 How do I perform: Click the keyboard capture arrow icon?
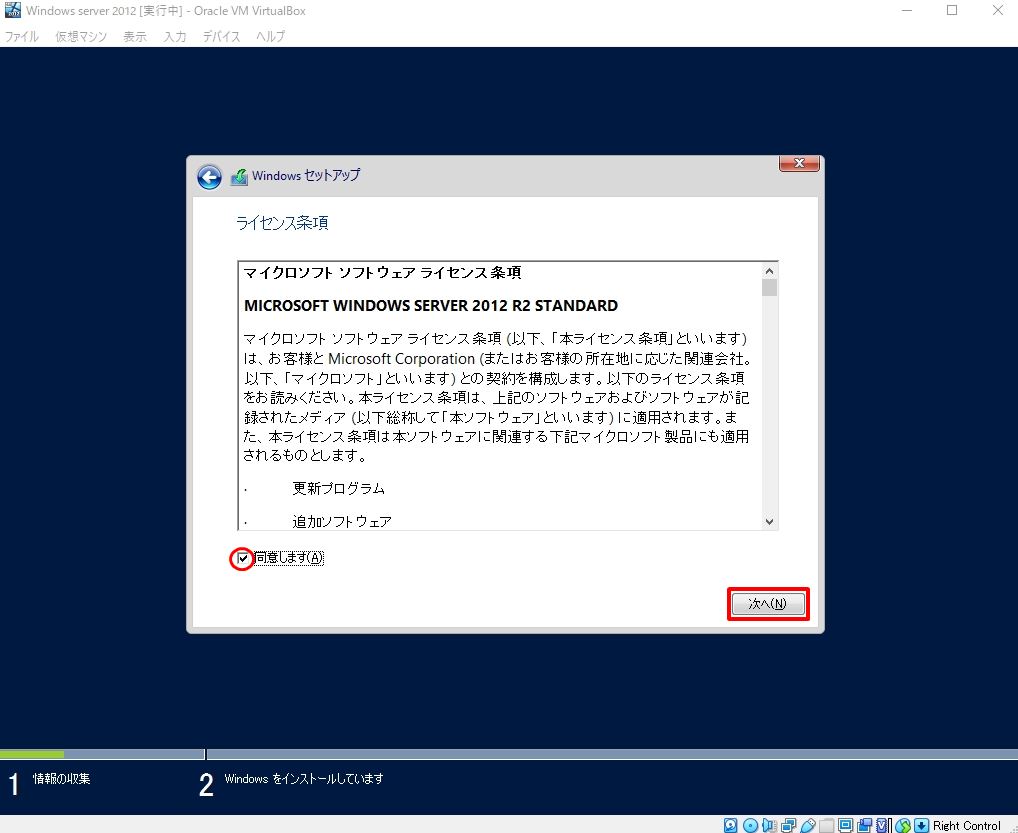tap(921, 825)
